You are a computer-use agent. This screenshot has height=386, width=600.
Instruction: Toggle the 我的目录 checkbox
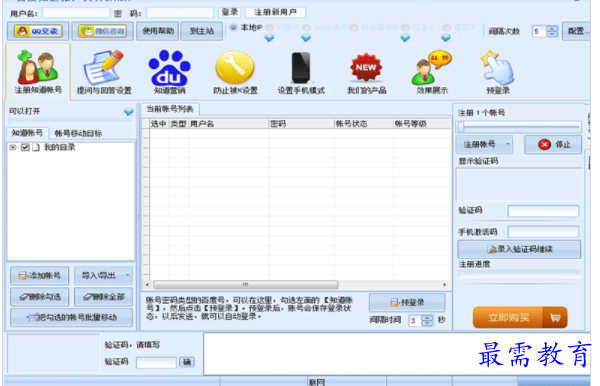point(25,147)
